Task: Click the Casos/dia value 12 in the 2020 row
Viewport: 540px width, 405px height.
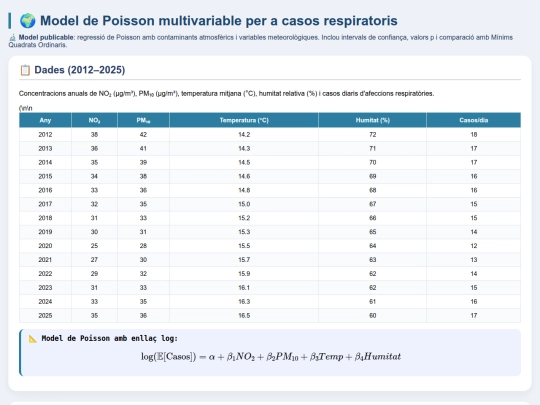Action: [x=474, y=246]
